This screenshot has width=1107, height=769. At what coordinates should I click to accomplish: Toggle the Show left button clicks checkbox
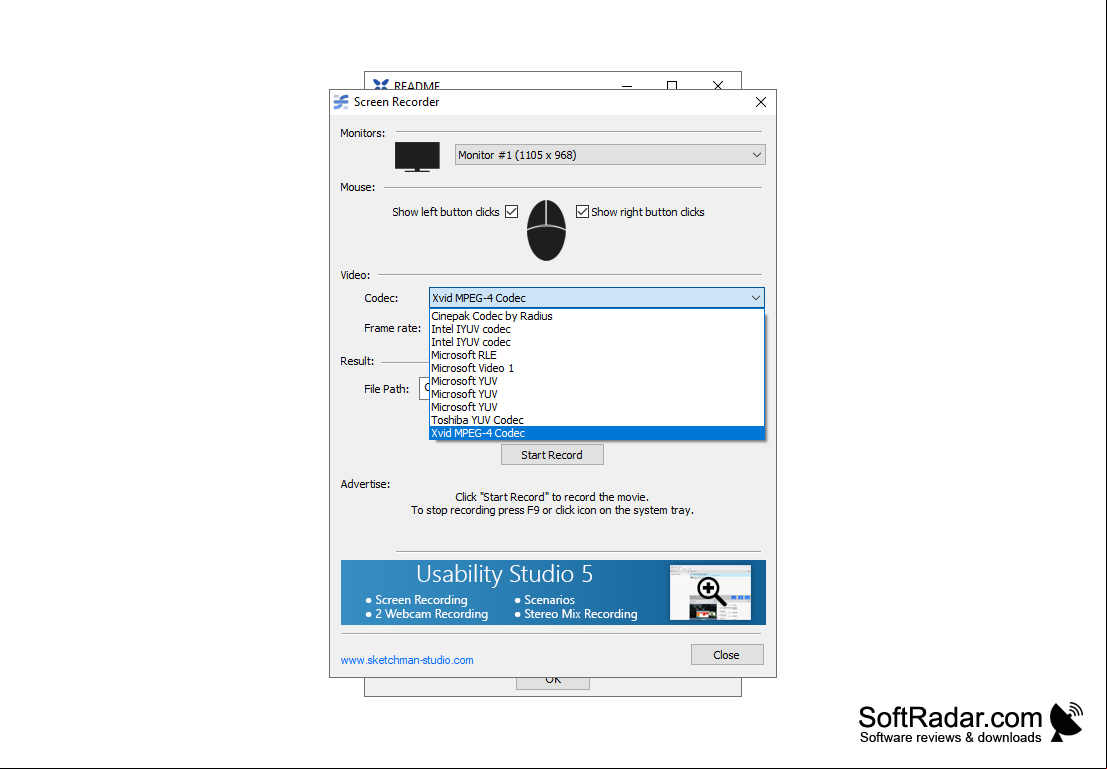[512, 212]
